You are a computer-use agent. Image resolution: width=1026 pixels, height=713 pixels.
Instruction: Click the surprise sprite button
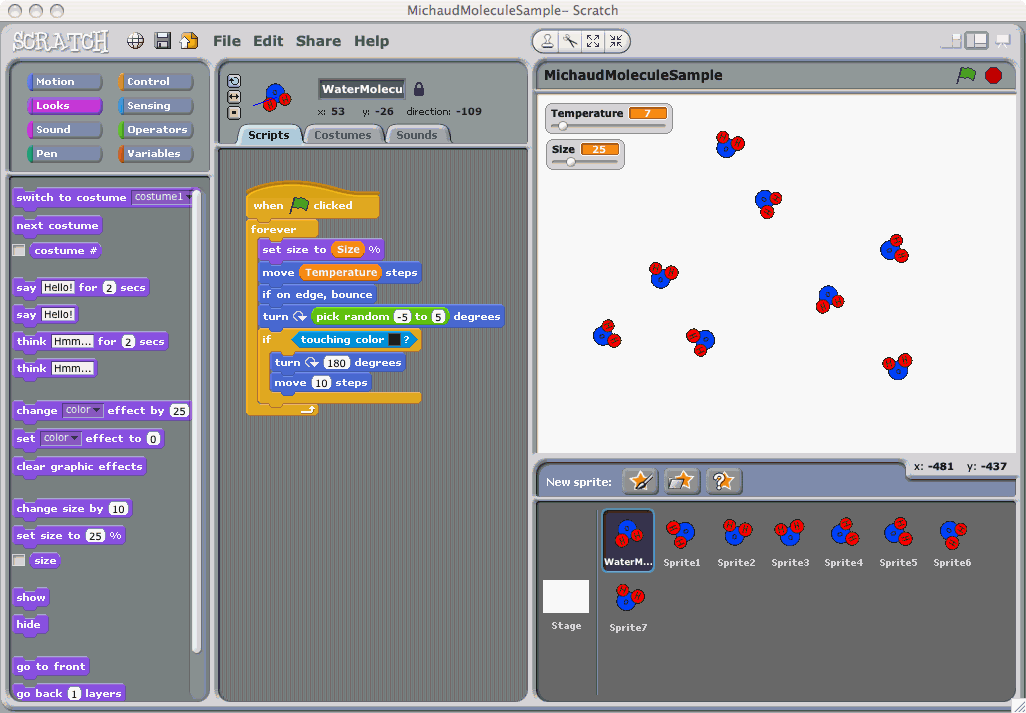723,481
